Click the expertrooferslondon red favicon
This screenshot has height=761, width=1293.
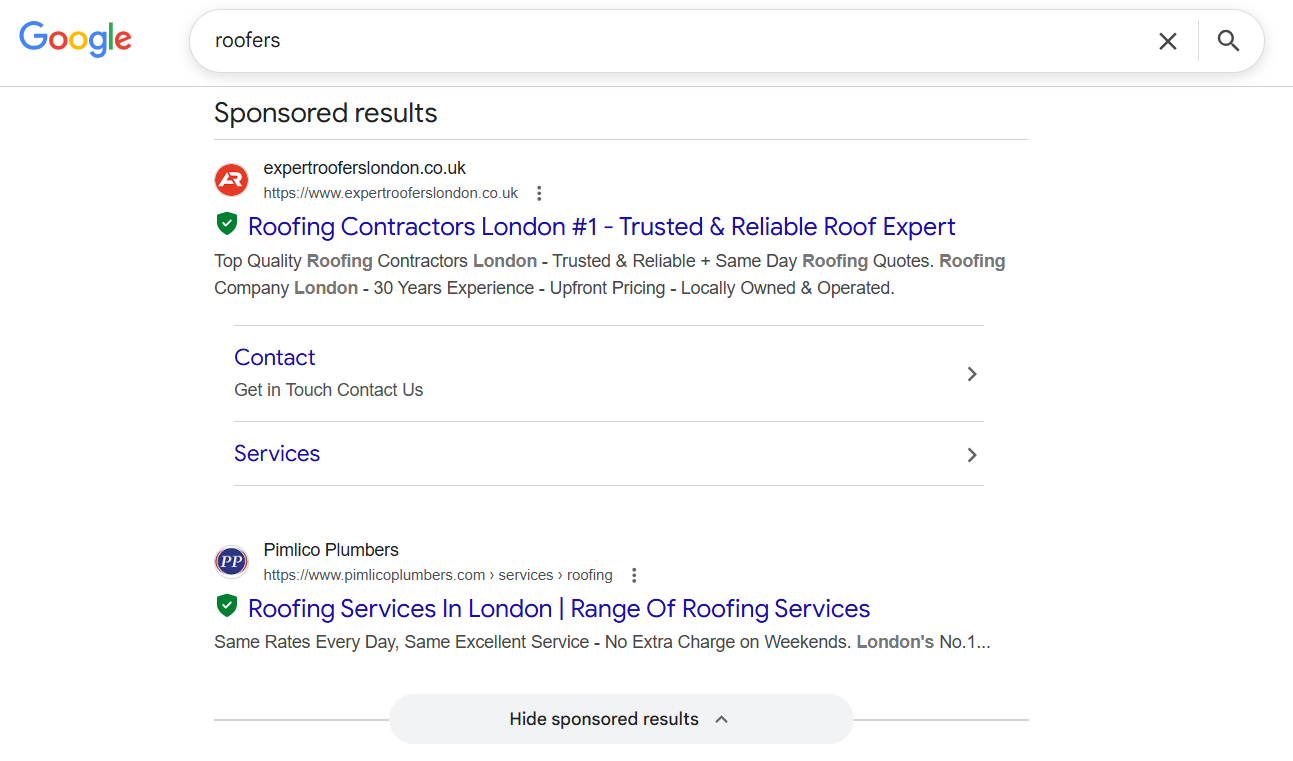click(231, 180)
